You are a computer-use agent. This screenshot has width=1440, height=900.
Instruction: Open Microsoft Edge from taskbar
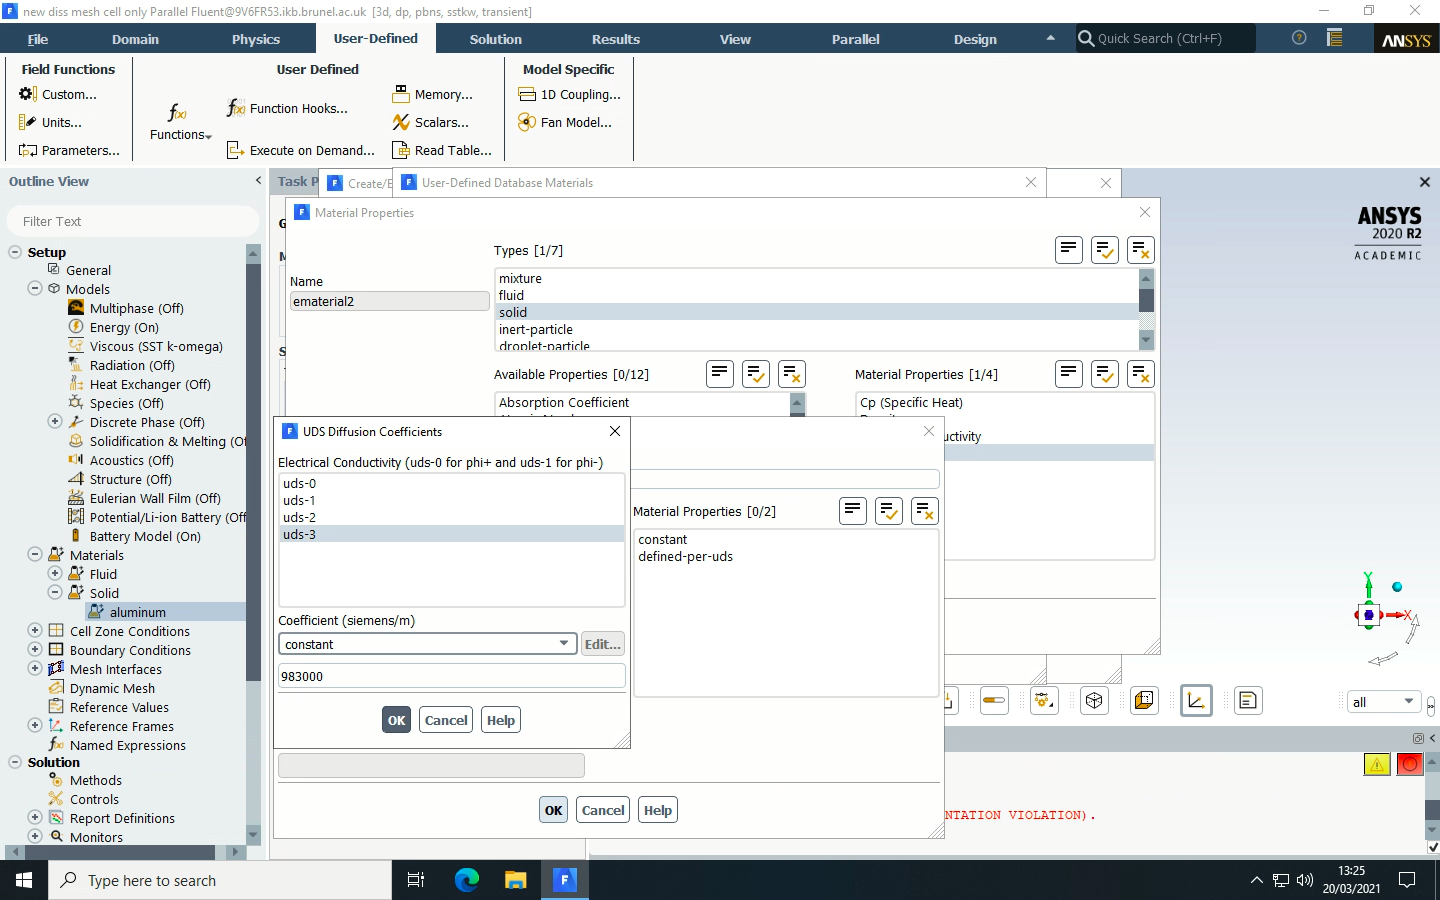point(466,880)
